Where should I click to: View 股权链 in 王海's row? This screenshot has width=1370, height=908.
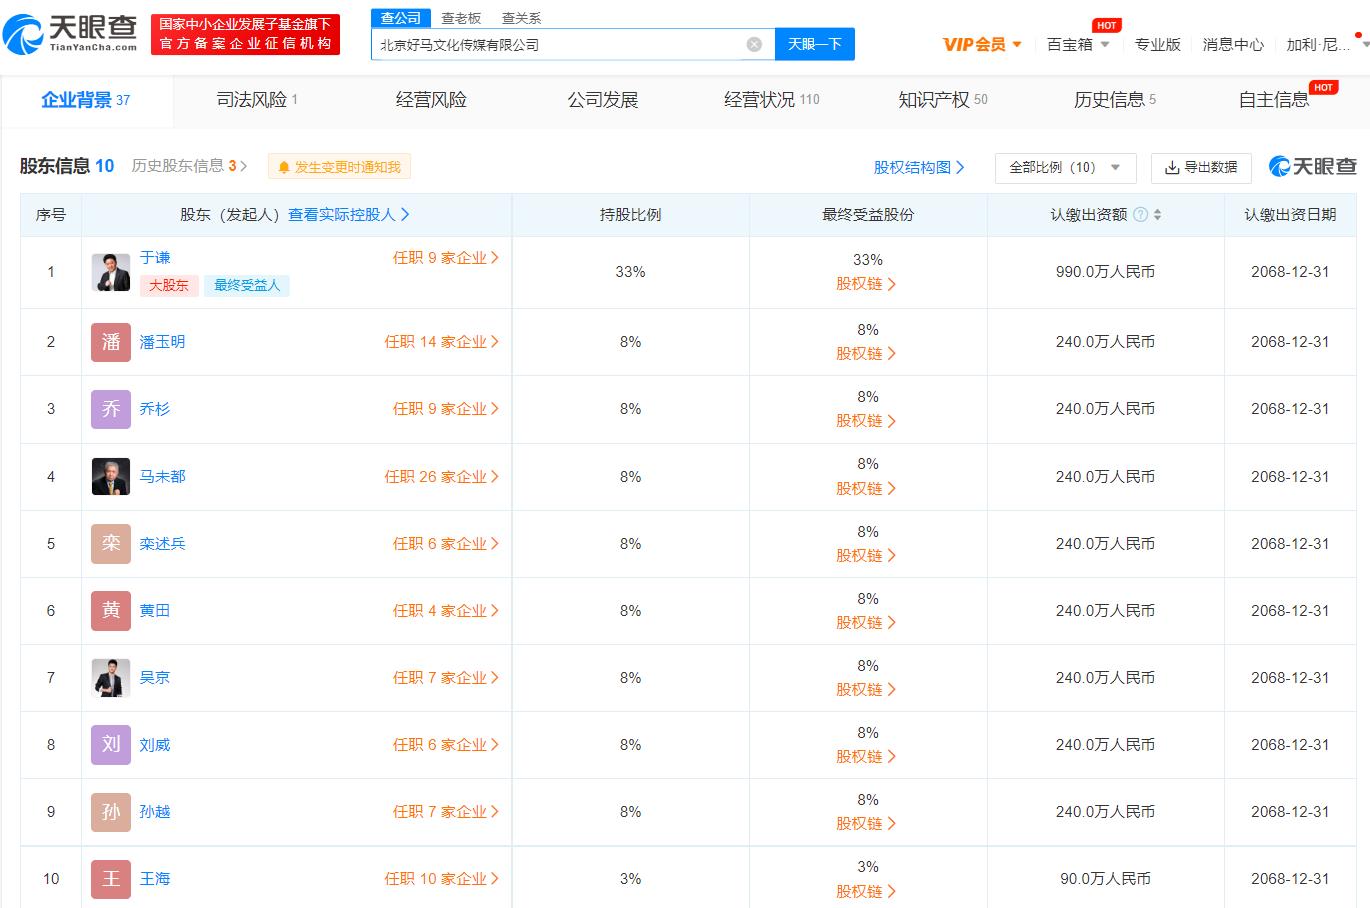pyautogui.click(x=867, y=891)
